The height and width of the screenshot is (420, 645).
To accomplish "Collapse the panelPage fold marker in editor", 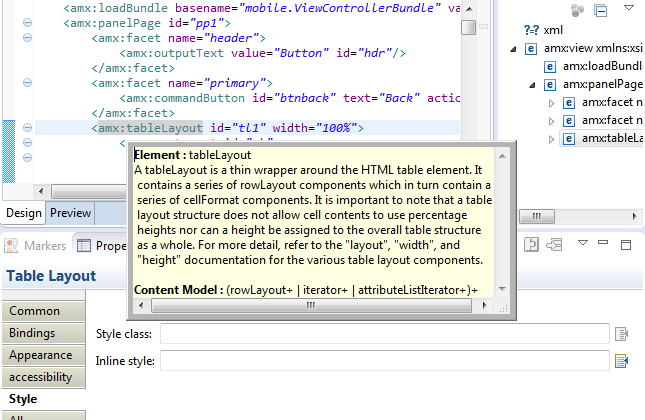I will [27, 23].
